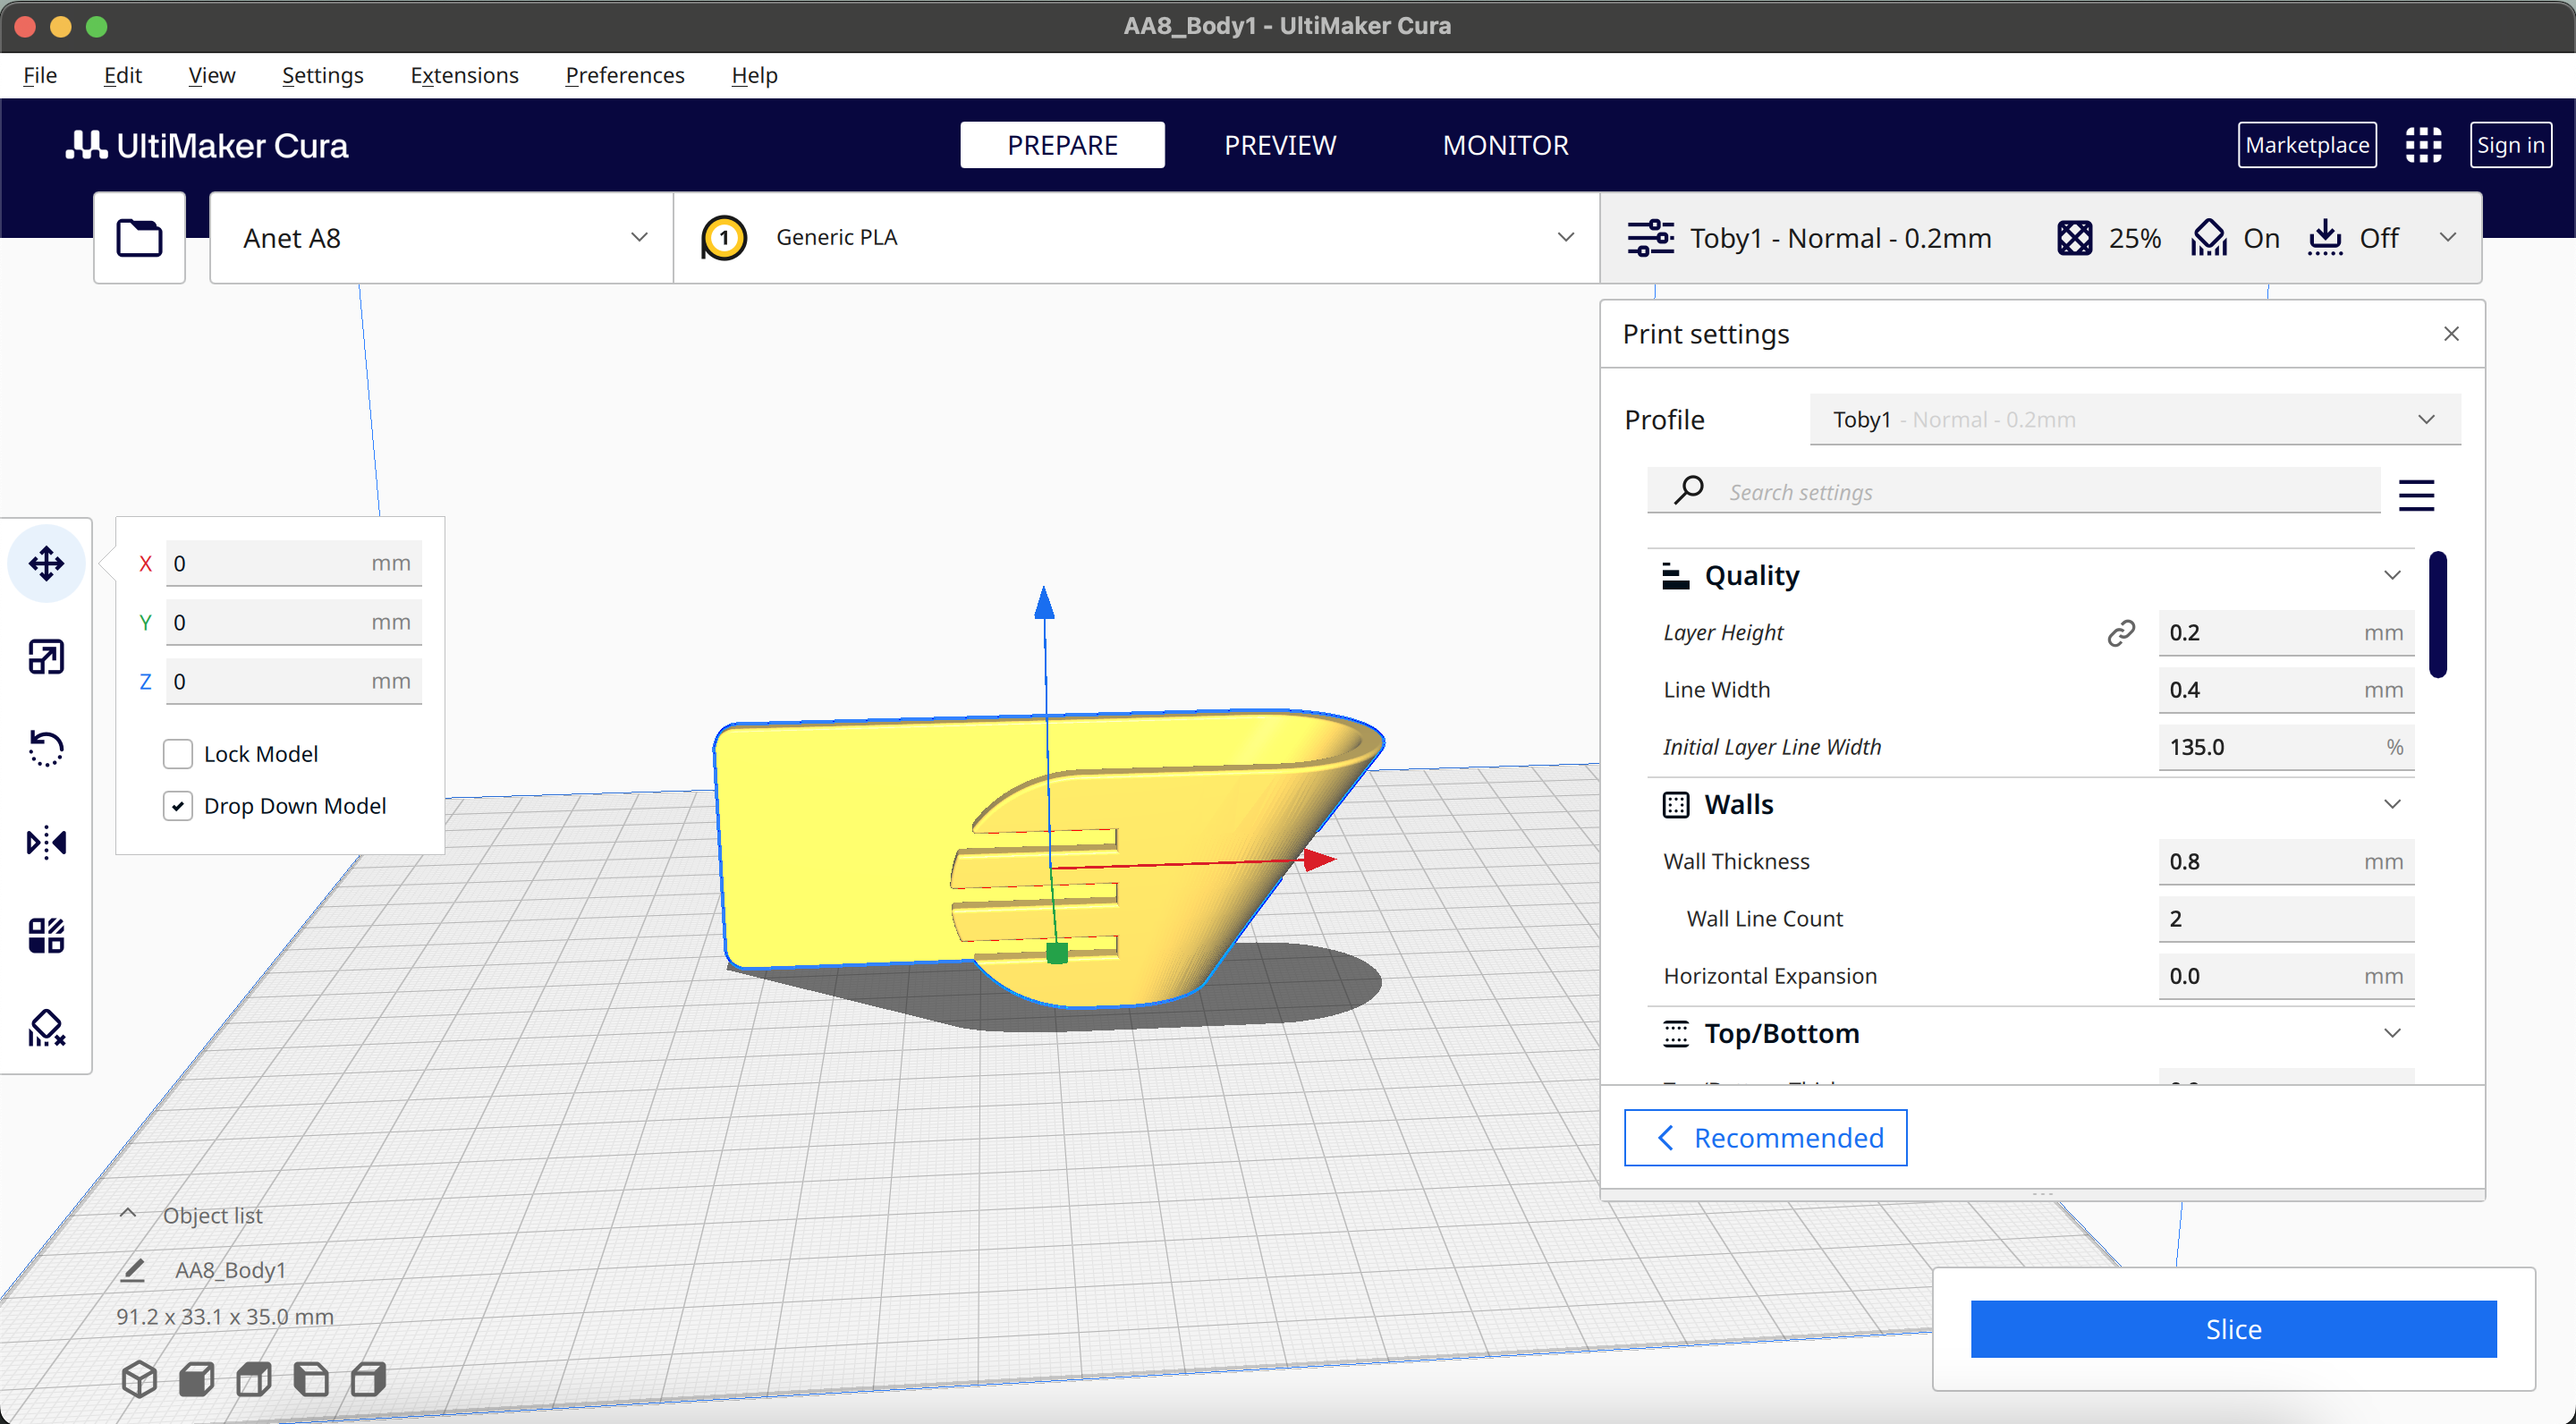Click the extruder 1 material icon
This screenshot has width=2576, height=1424.
tap(724, 238)
